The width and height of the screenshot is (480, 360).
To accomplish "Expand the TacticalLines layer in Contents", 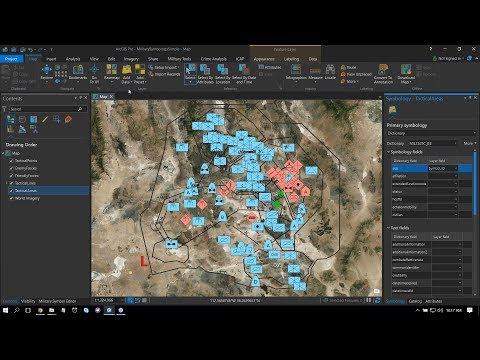I will [x=7, y=183].
